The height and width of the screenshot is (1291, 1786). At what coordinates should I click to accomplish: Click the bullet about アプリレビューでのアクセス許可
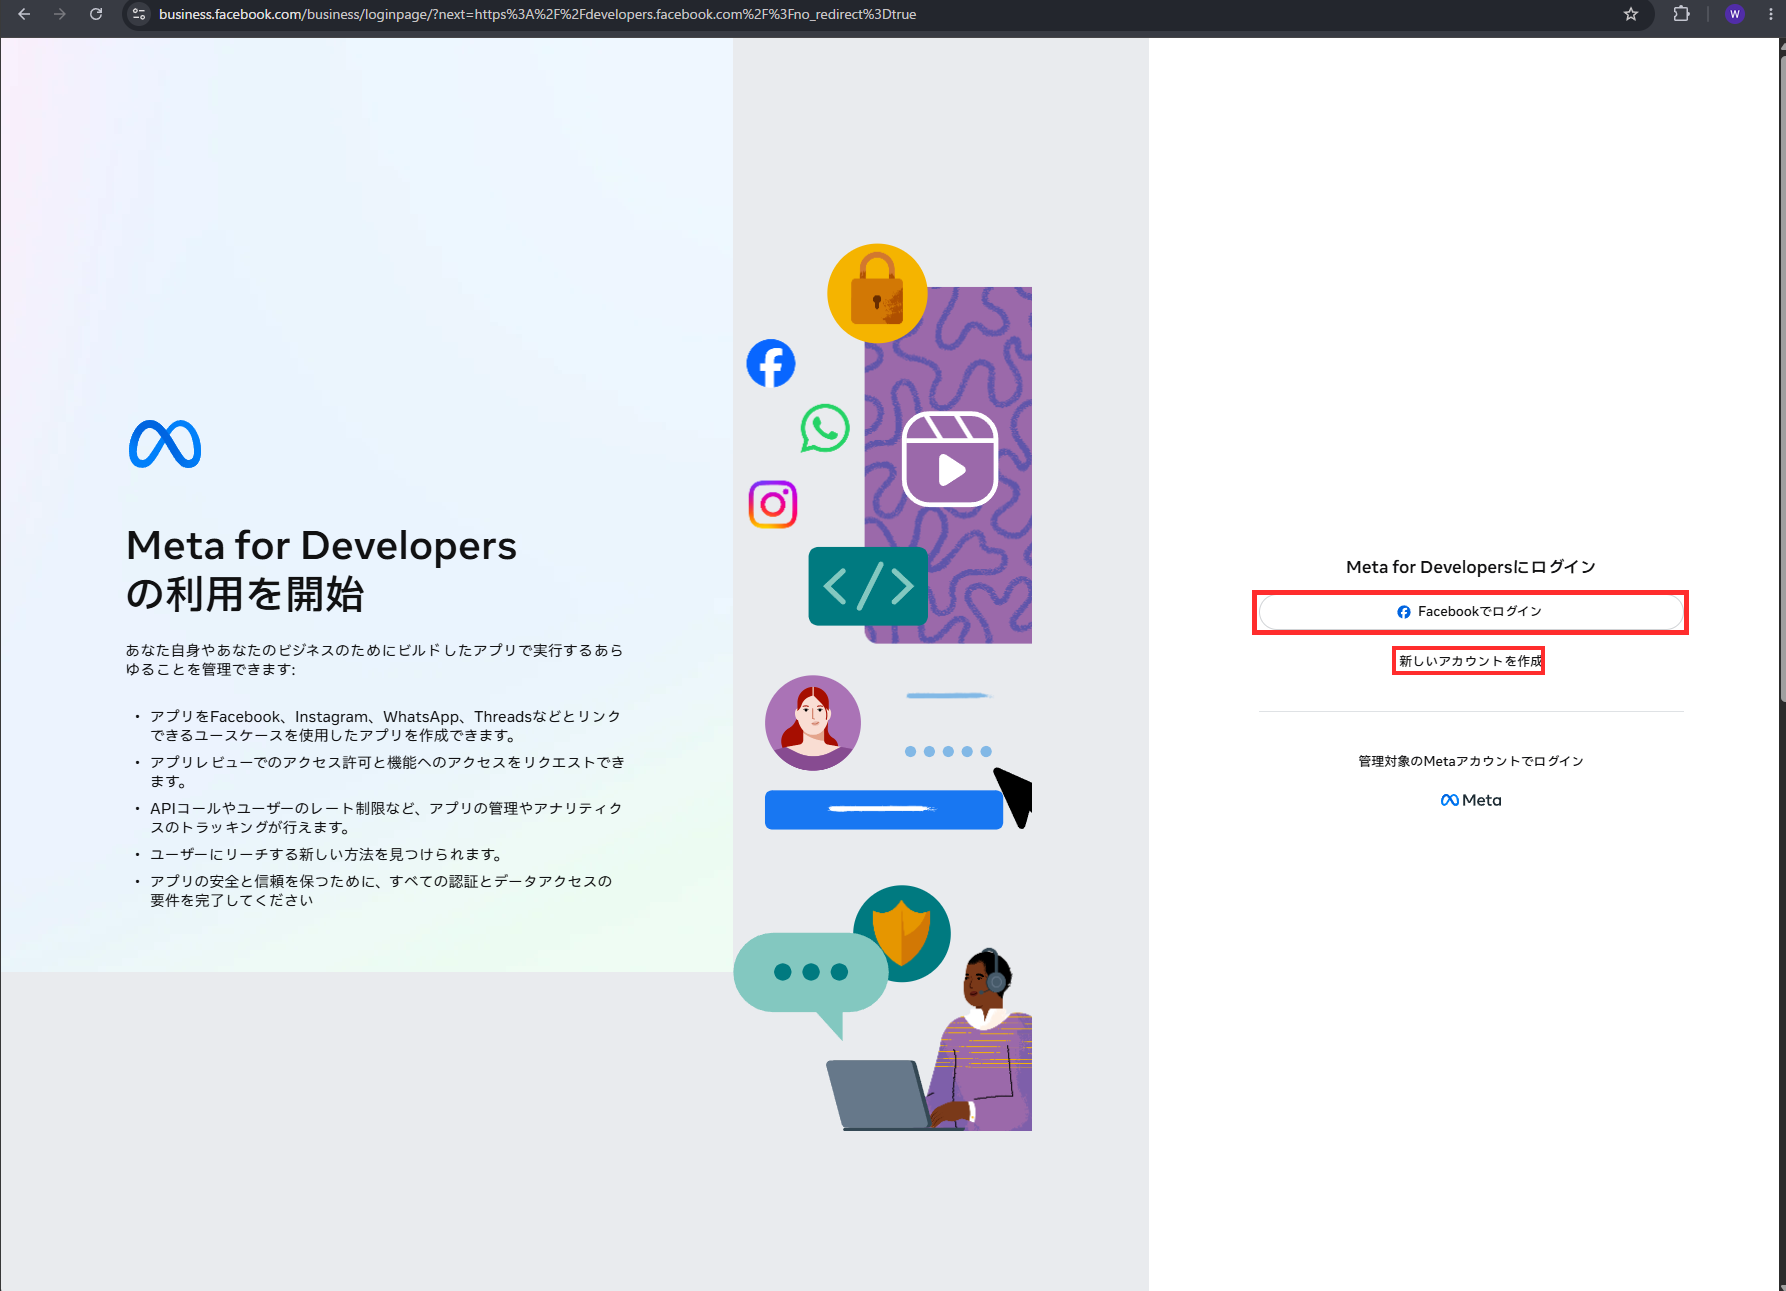(387, 772)
